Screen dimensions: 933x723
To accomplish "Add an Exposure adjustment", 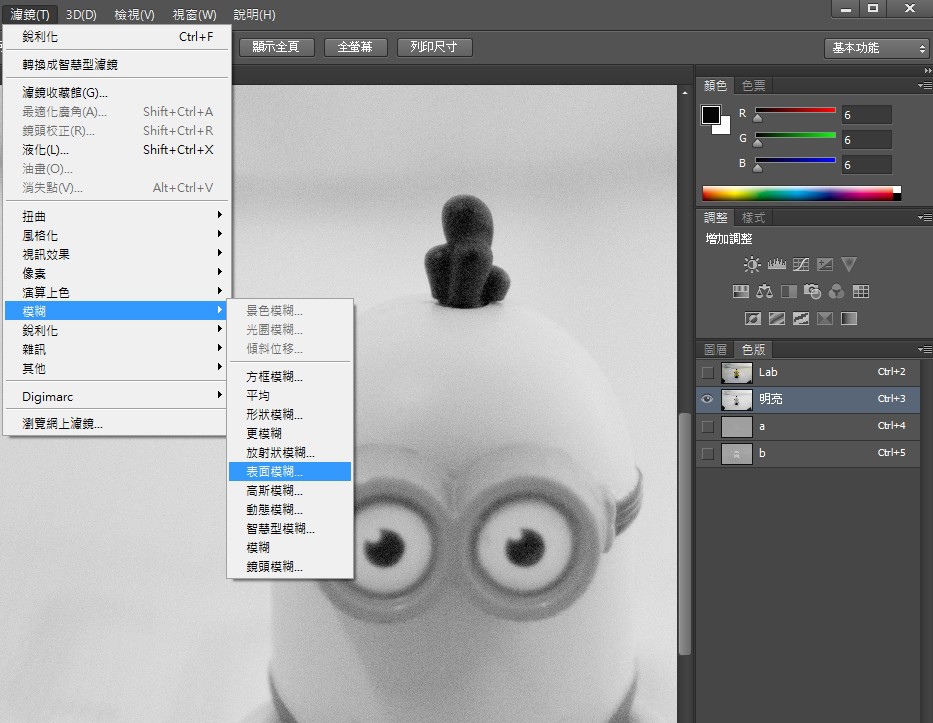I will coord(825,264).
